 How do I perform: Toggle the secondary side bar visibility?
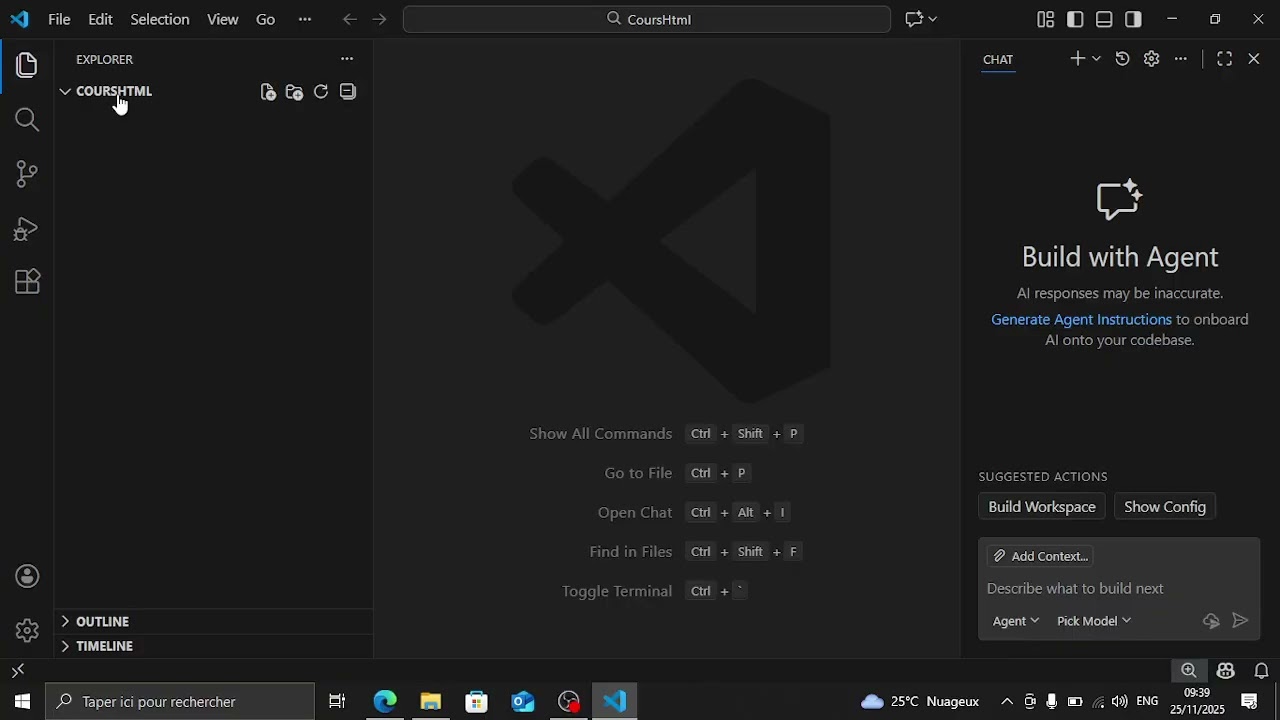point(1133,19)
